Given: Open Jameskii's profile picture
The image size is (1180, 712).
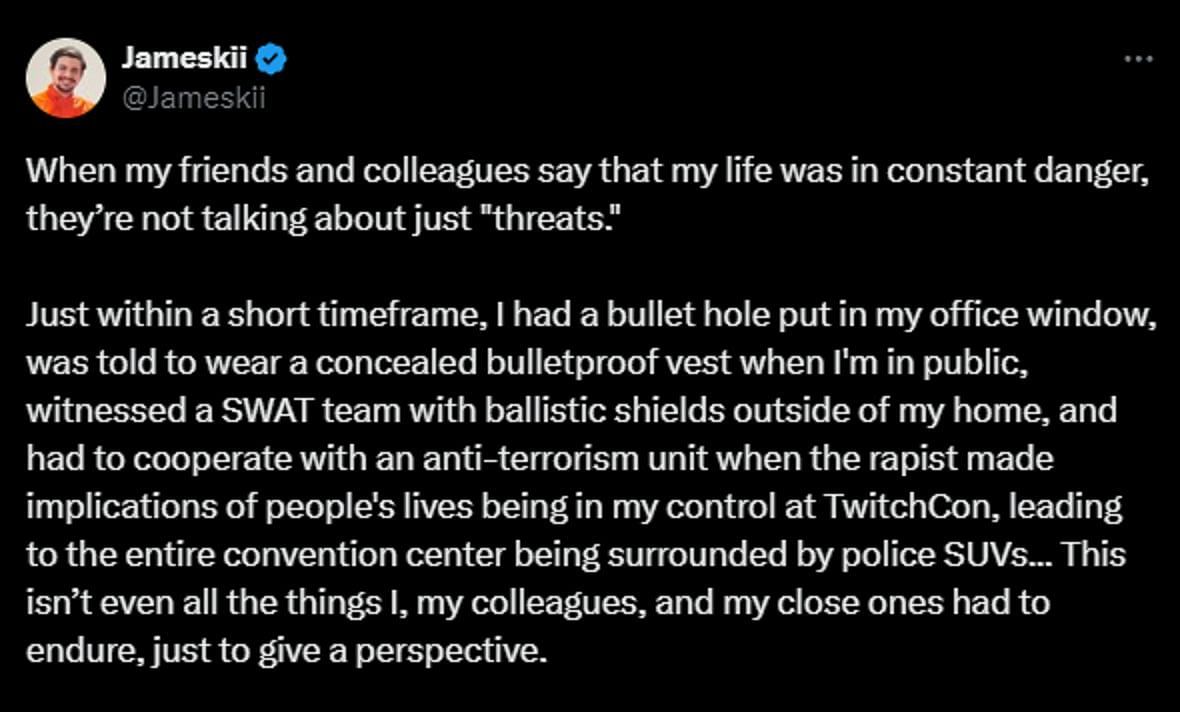Looking at the screenshot, I should [x=65, y=78].
